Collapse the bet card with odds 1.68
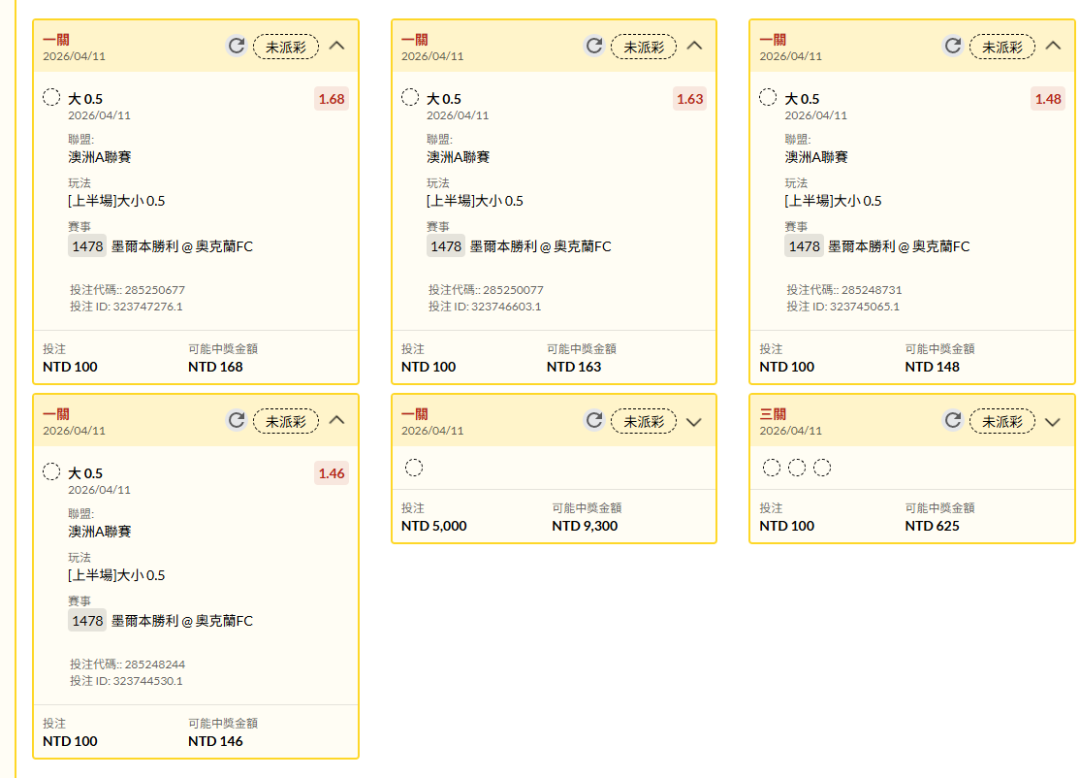1080x778 pixels. (x=337, y=45)
